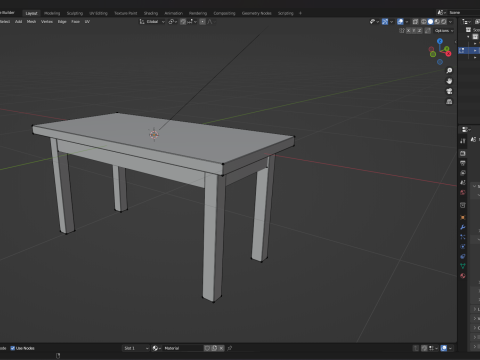Open the Scene properties tab icon
The width and height of the screenshot is (480, 360).
pyautogui.click(x=463, y=182)
